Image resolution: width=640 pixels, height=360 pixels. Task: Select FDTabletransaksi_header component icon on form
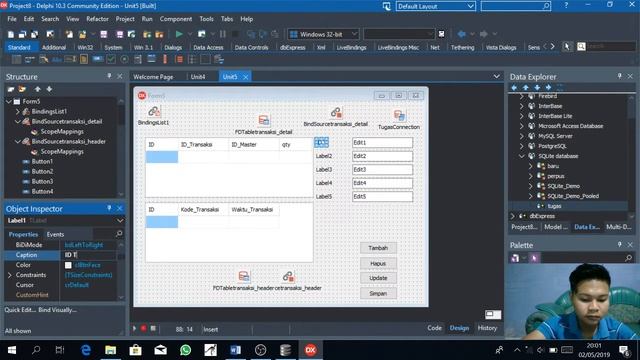244,276
